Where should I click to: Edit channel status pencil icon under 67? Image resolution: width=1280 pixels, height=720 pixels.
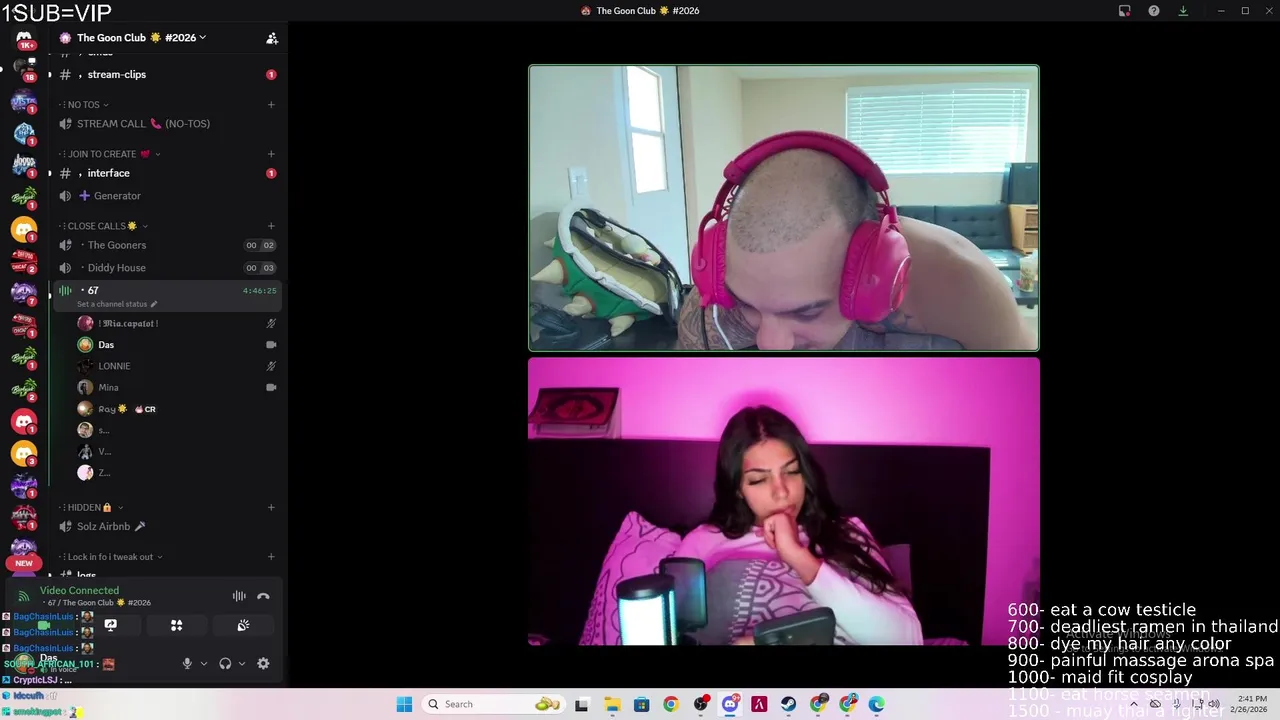click(153, 304)
